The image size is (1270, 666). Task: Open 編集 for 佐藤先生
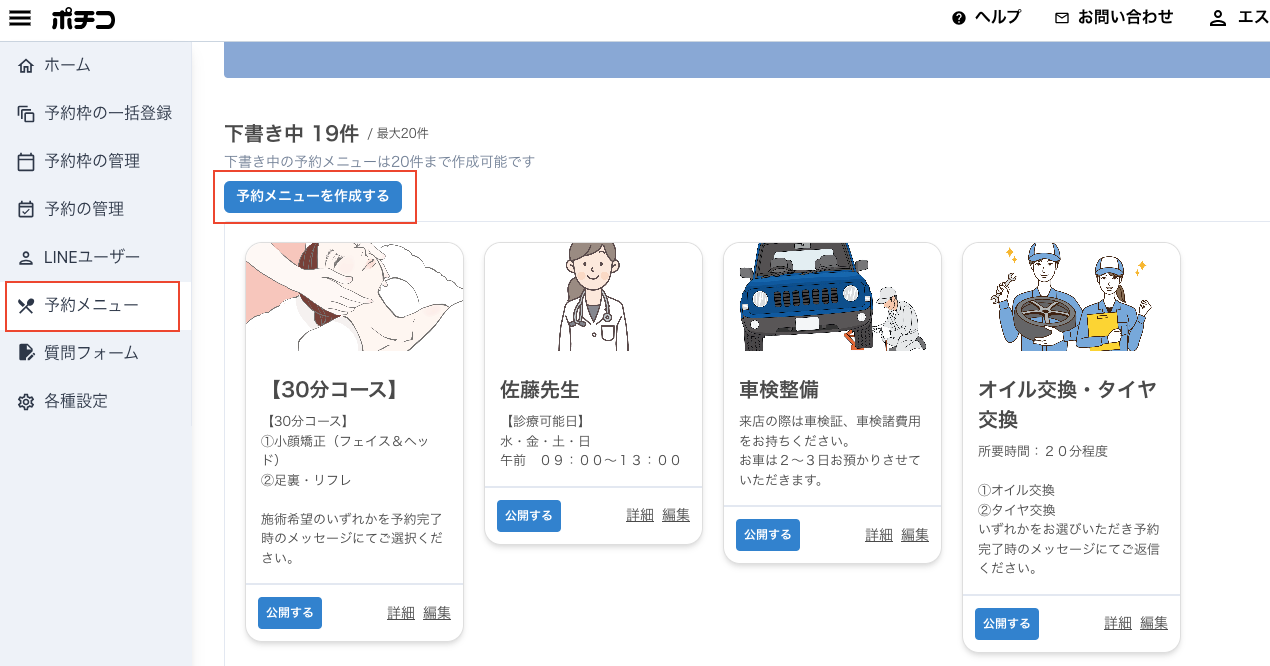(676, 516)
